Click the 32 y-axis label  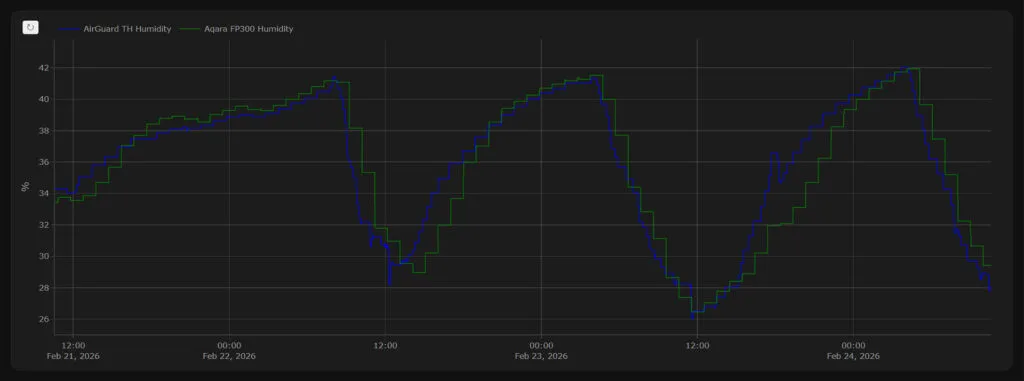[45, 225]
